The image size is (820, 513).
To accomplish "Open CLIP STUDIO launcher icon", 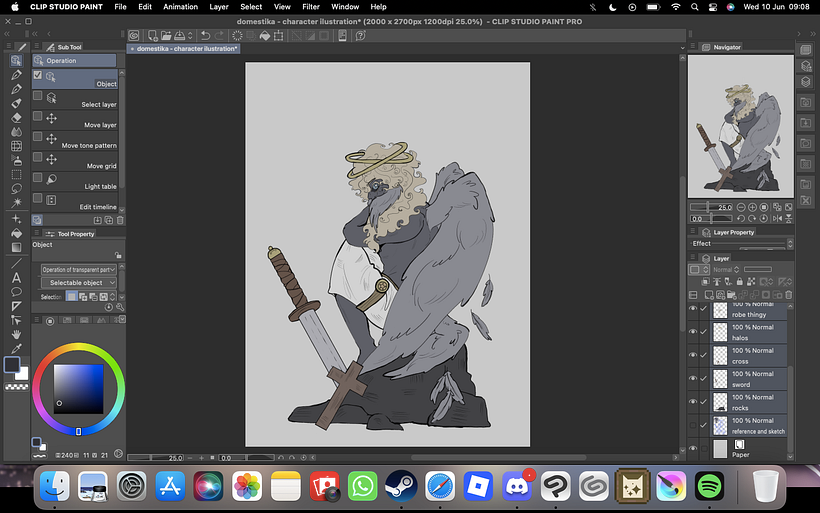I will [134, 36].
